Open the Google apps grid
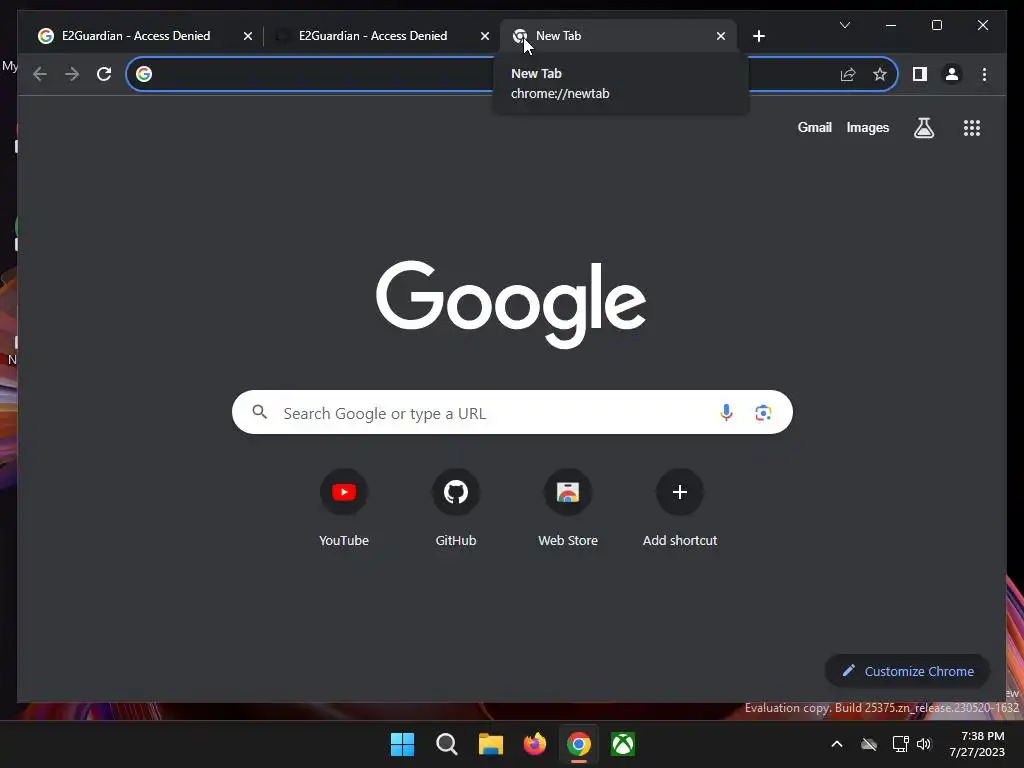 pos(972,128)
